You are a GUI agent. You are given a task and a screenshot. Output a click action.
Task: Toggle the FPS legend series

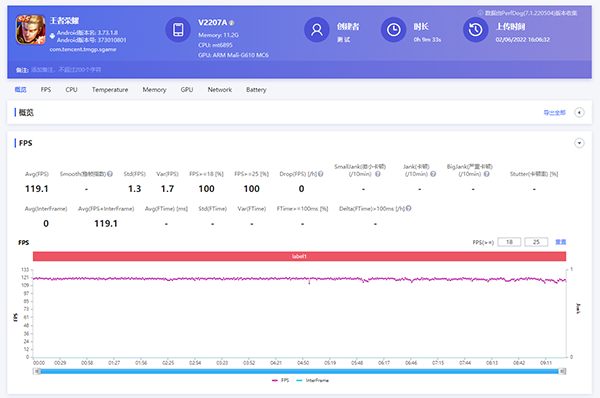pos(280,380)
